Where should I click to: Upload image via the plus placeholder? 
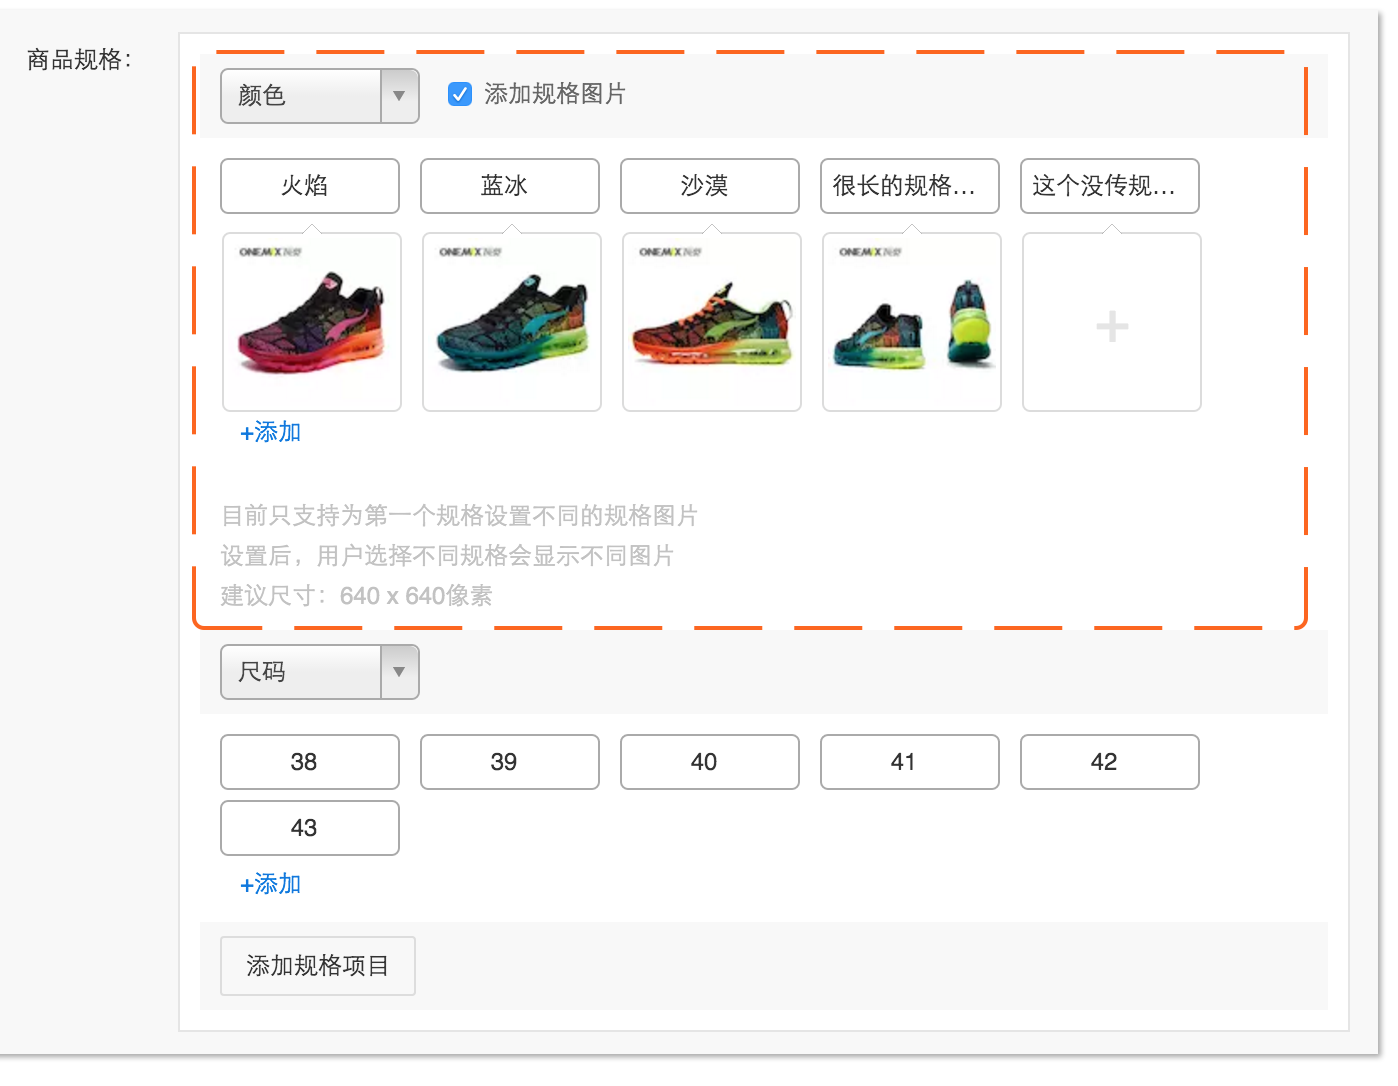(x=1112, y=322)
